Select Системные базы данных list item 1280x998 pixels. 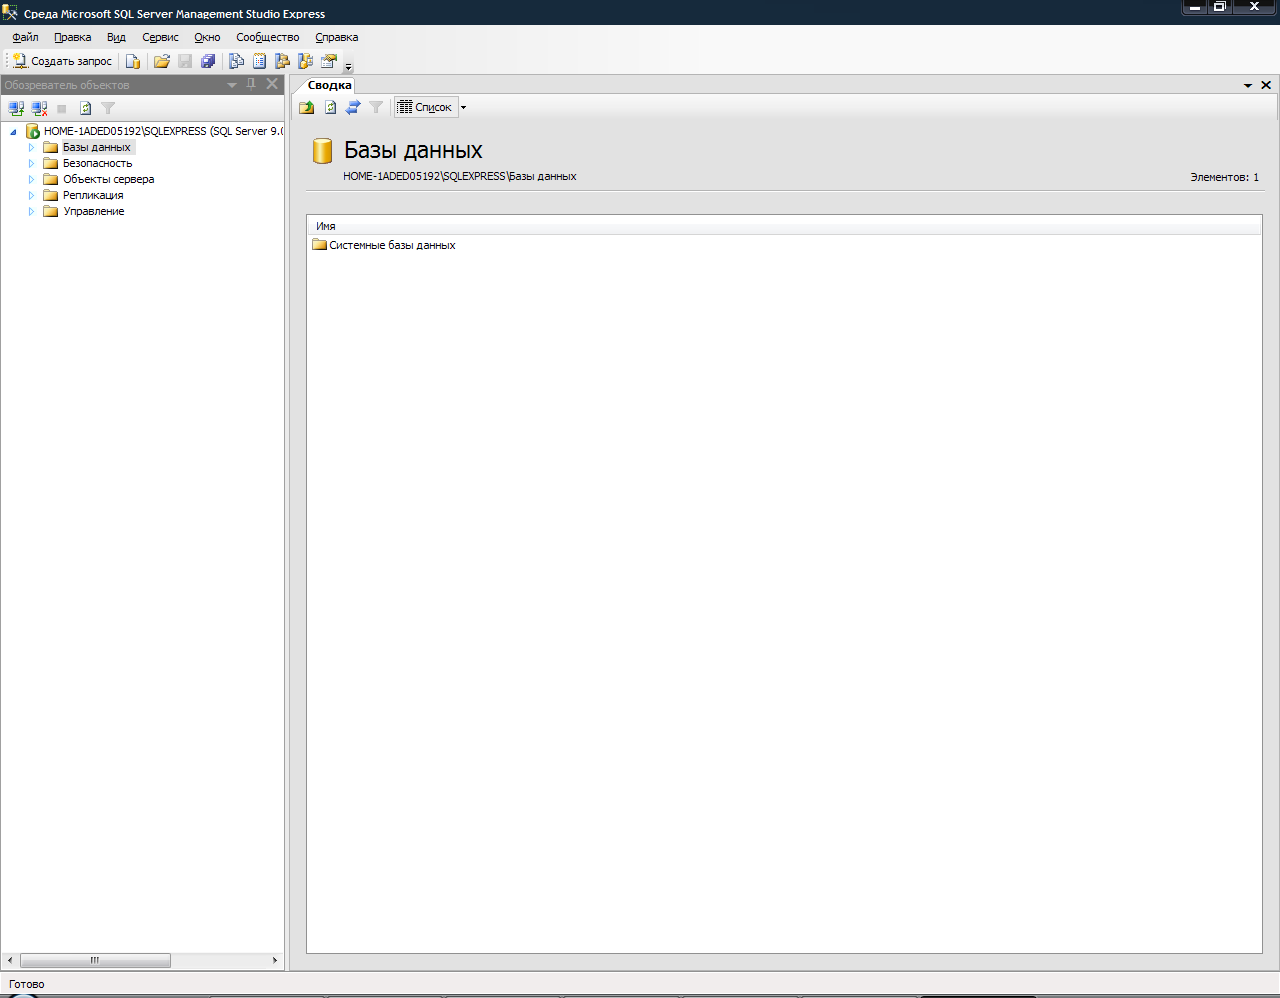pyautogui.click(x=384, y=245)
